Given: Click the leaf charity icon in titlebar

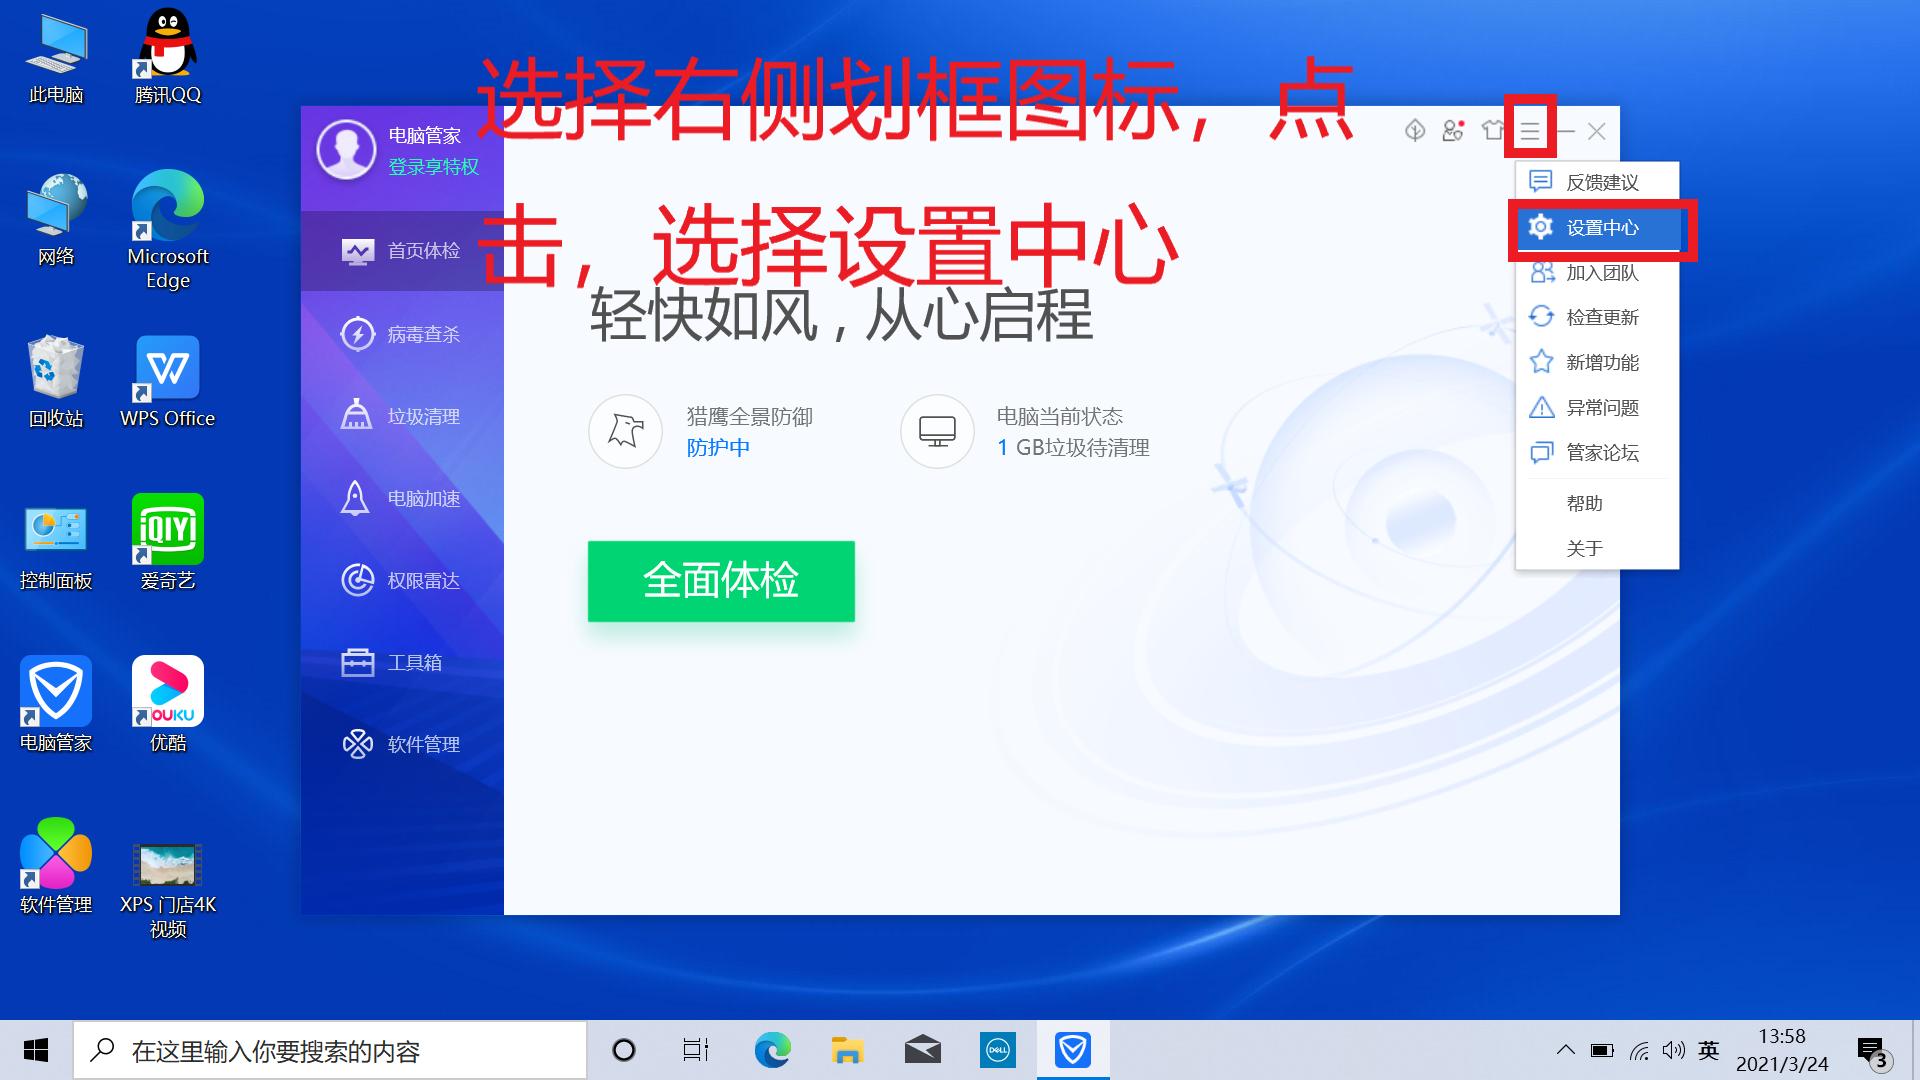Looking at the screenshot, I should 1415,131.
